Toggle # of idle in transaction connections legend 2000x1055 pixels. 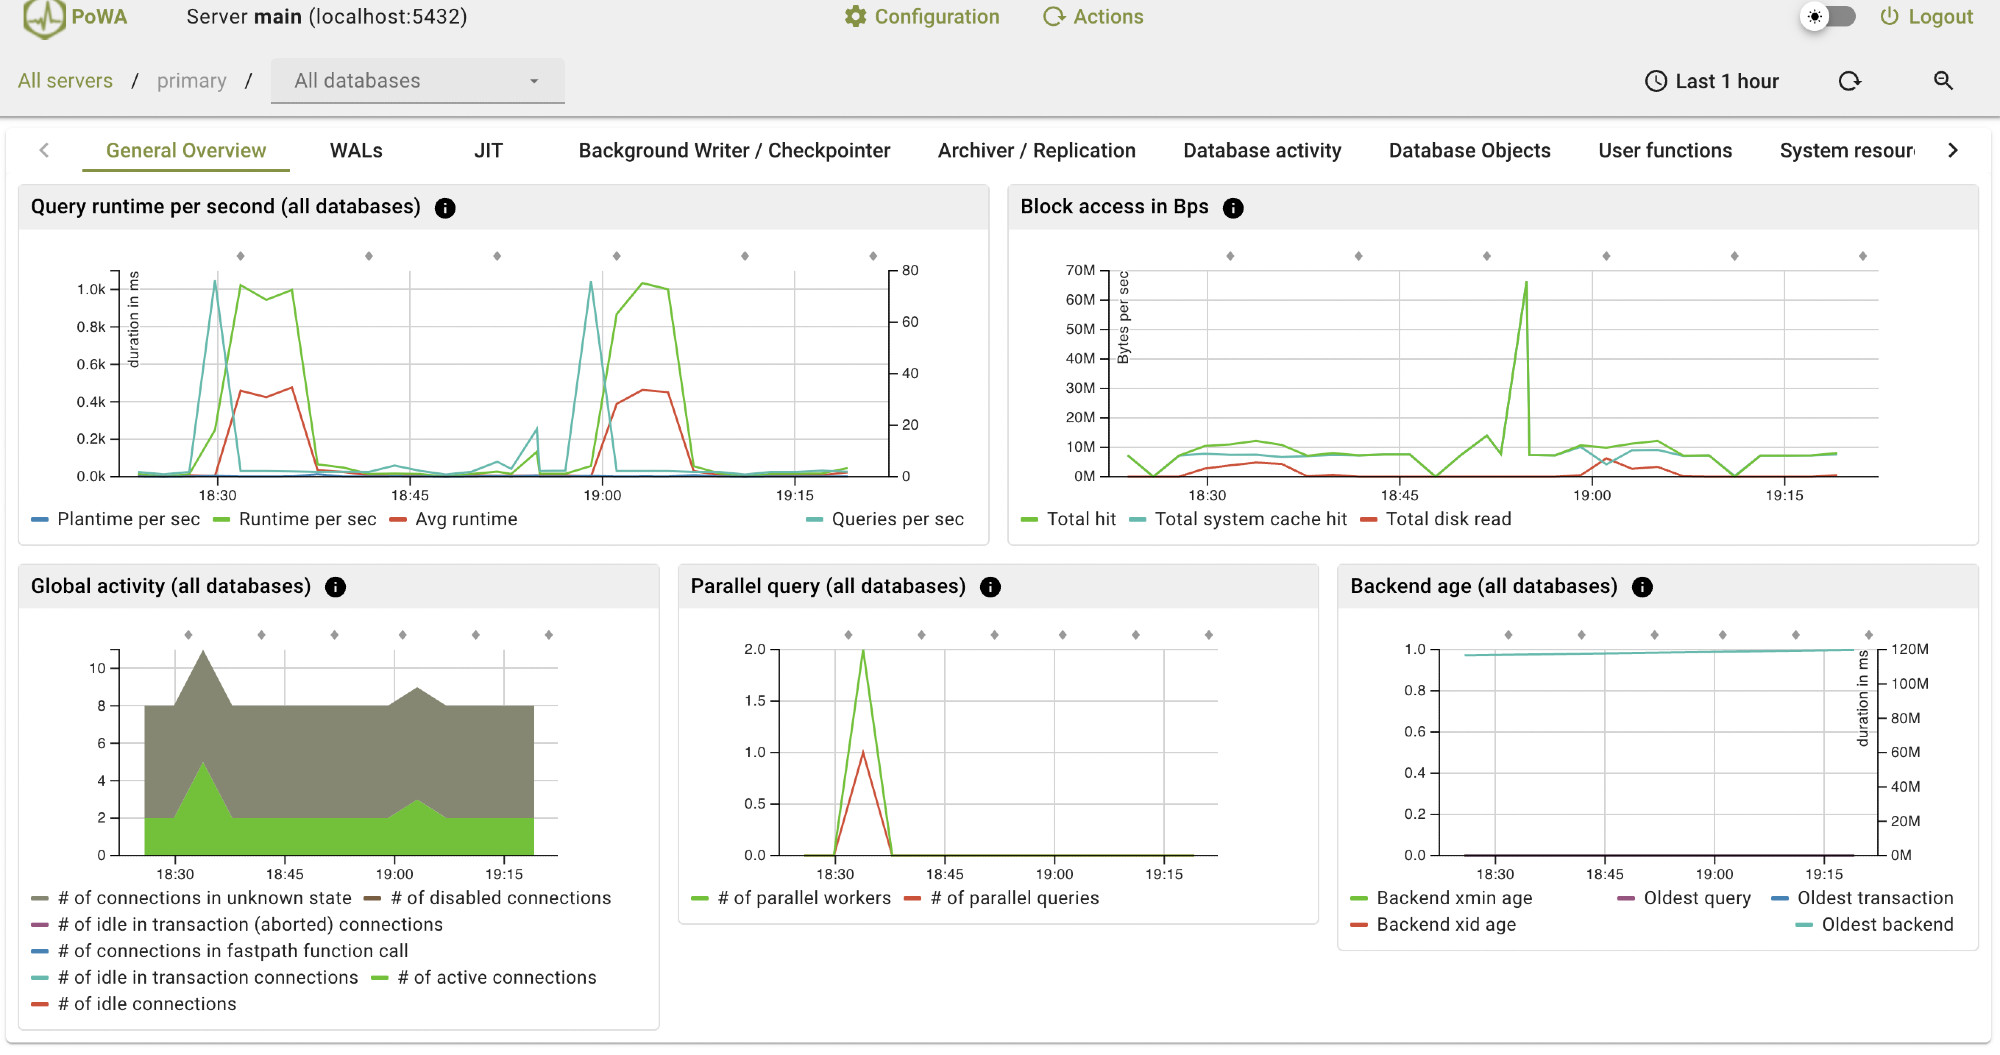[194, 978]
